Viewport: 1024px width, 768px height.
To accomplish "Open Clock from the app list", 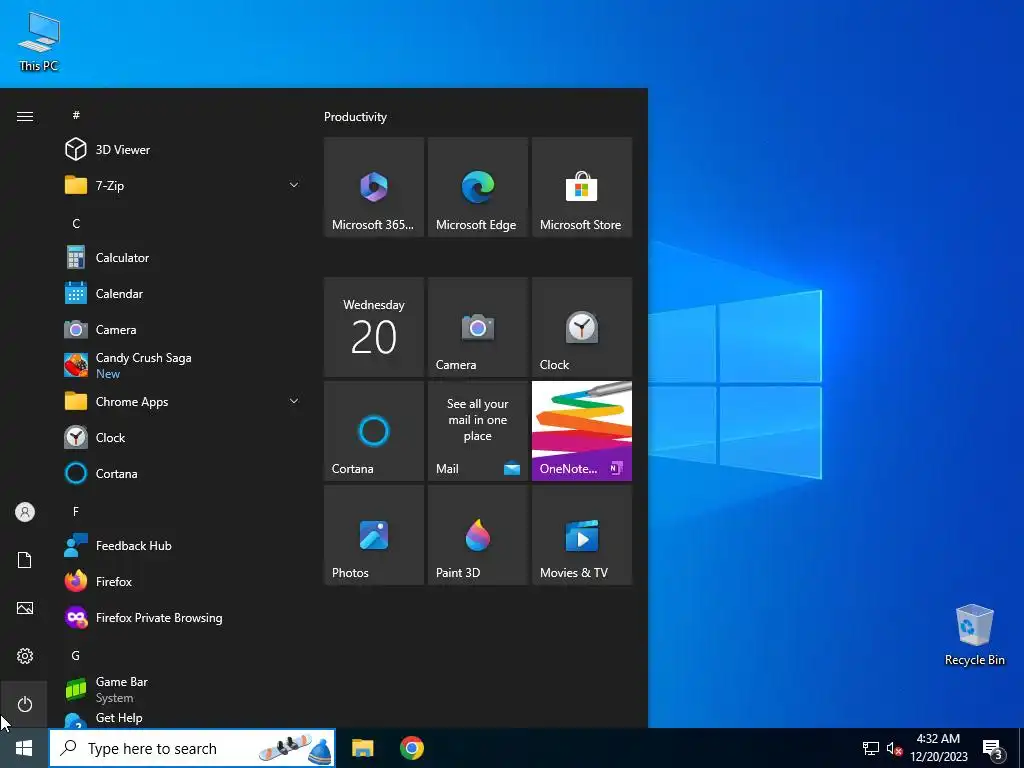I will (183, 438).
